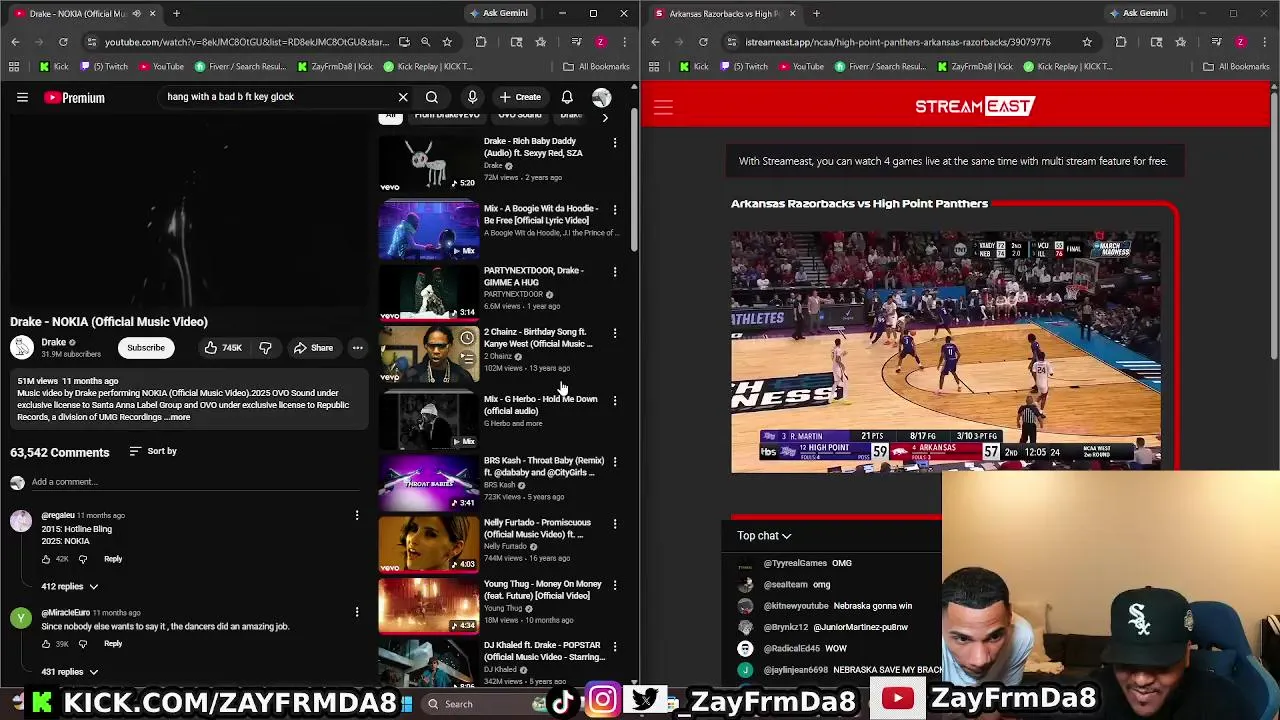The width and height of the screenshot is (1280, 720).
Task: Select the From DrakeVEVO filter chip
Action: pyautogui.click(x=447, y=116)
